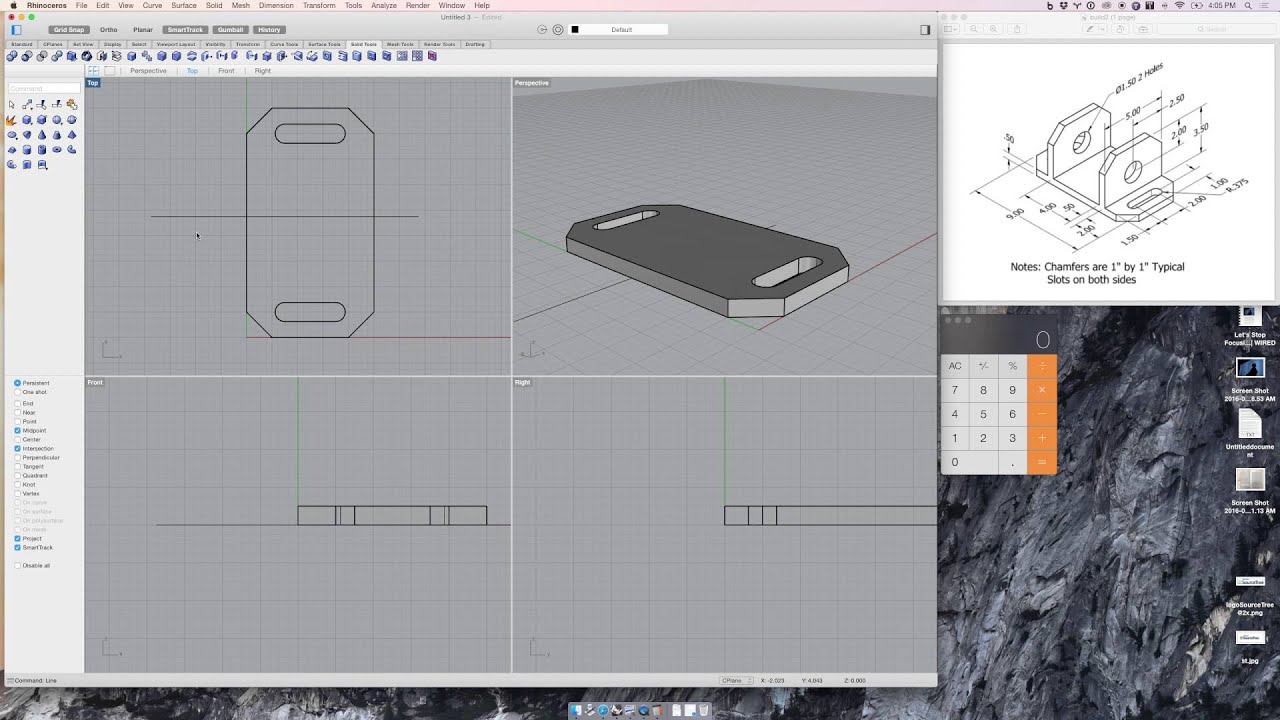
Task: Open the Perspective viewport title menu
Action: (531, 83)
